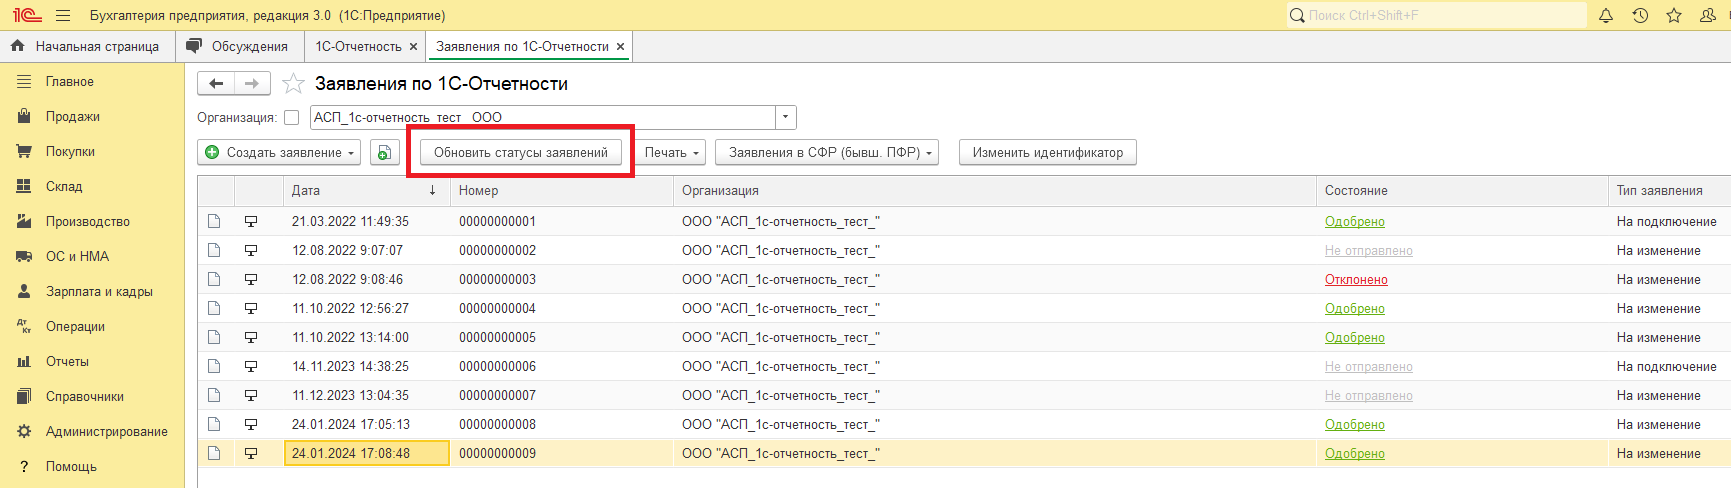Click the search magnifier icon
The height and width of the screenshot is (488, 1731).
coord(1297,15)
